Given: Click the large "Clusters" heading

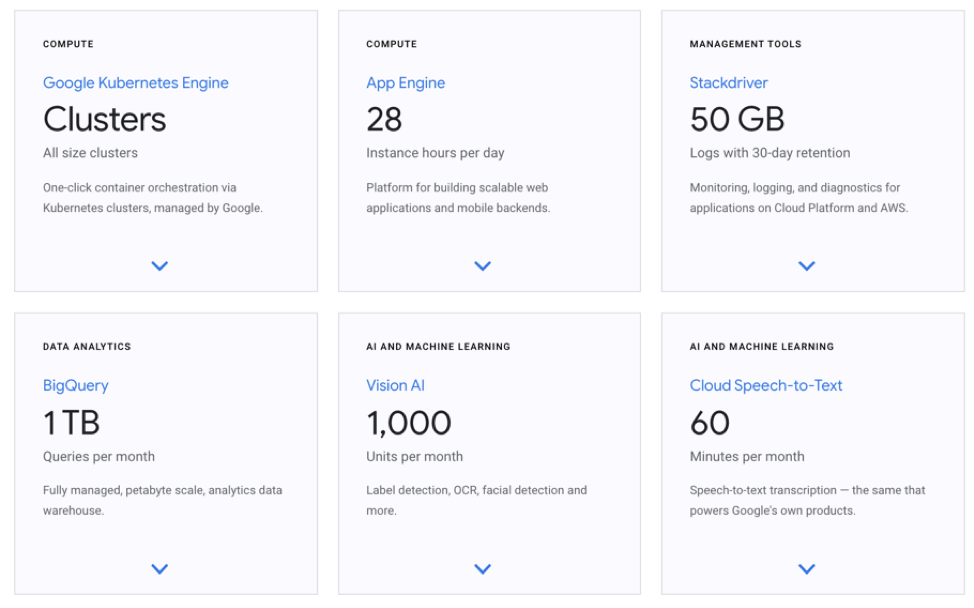Looking at the screenshot, I should (105, 119).
